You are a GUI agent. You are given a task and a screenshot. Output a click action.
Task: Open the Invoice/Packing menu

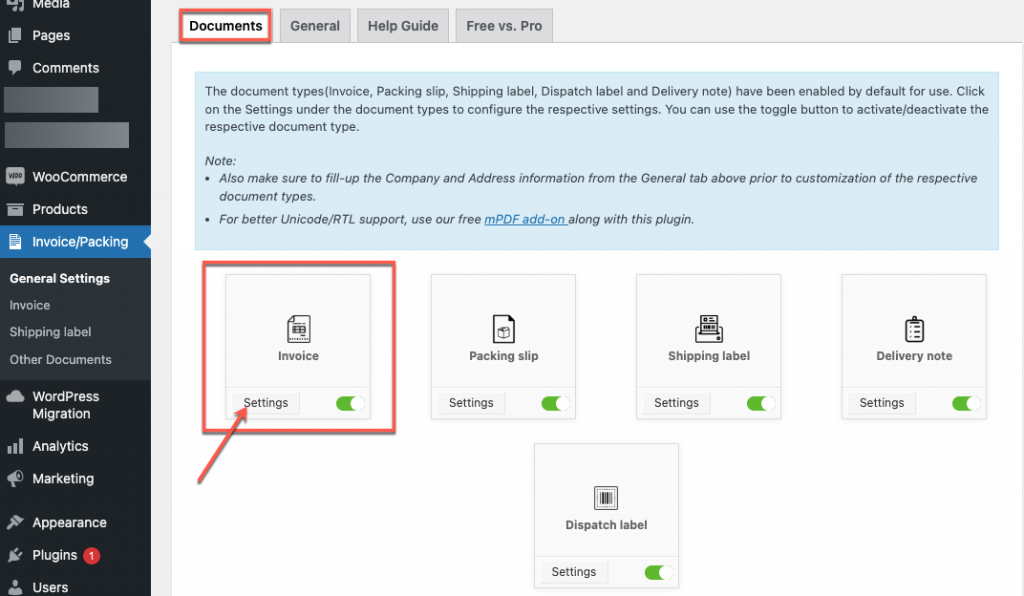(x=80, y=242)
